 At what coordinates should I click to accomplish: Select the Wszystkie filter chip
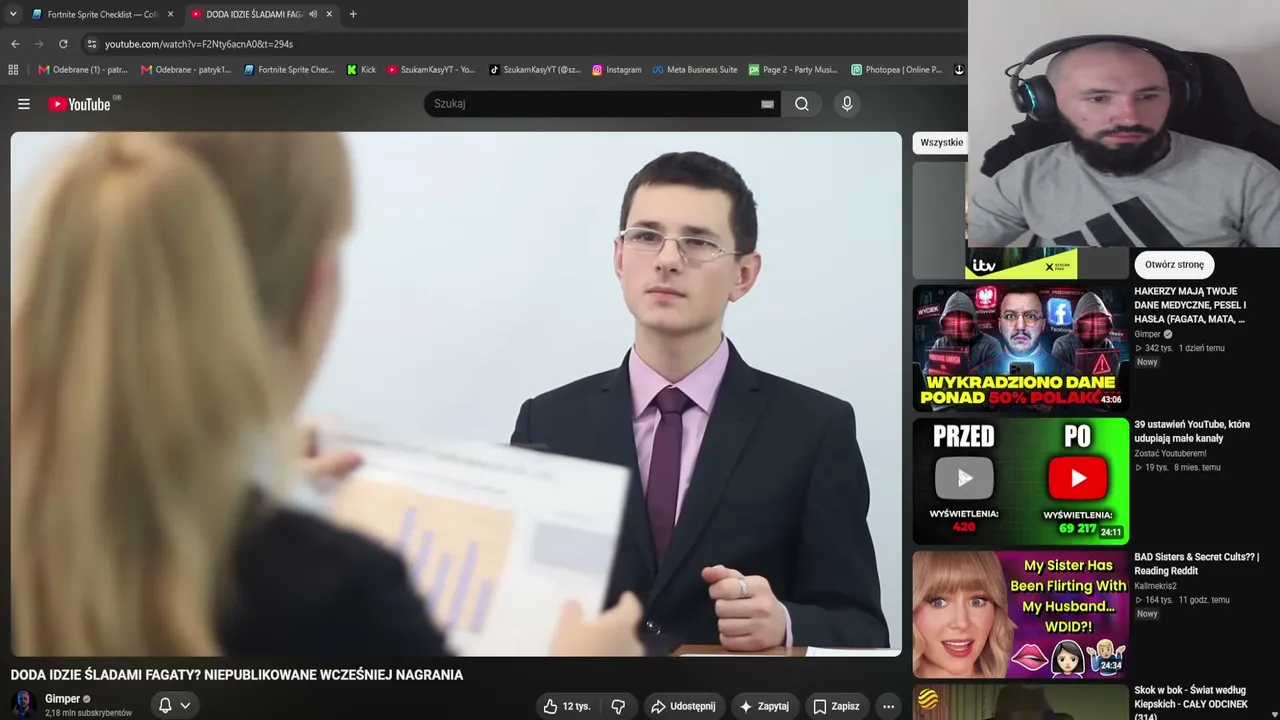click(x=941, y=142)
